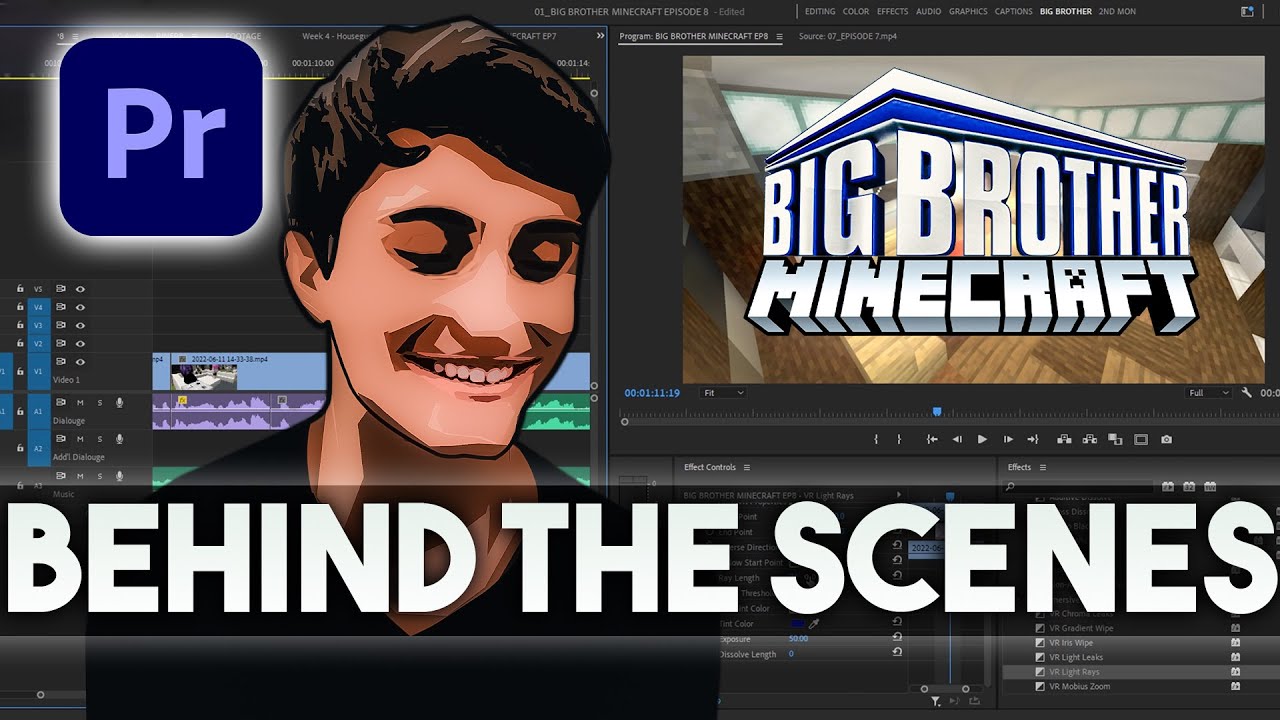Target track A1 header
1280x720 pixels.
click(x=38, y=411)
